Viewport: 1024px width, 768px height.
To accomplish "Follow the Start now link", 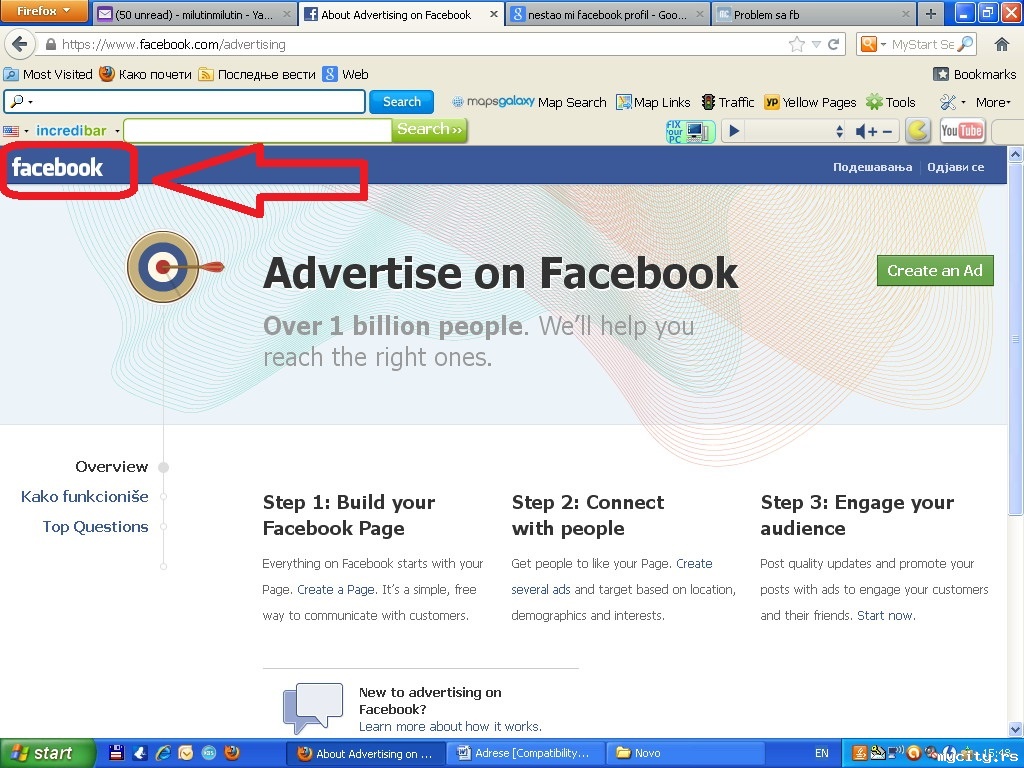I will 885,616.
